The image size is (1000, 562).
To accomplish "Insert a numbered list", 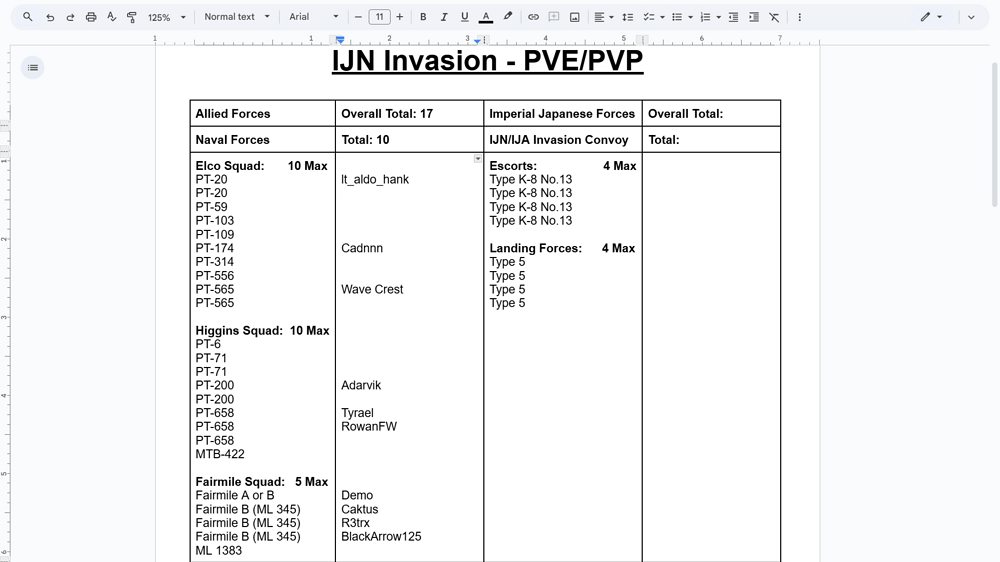I will click(x=705, y=17).
